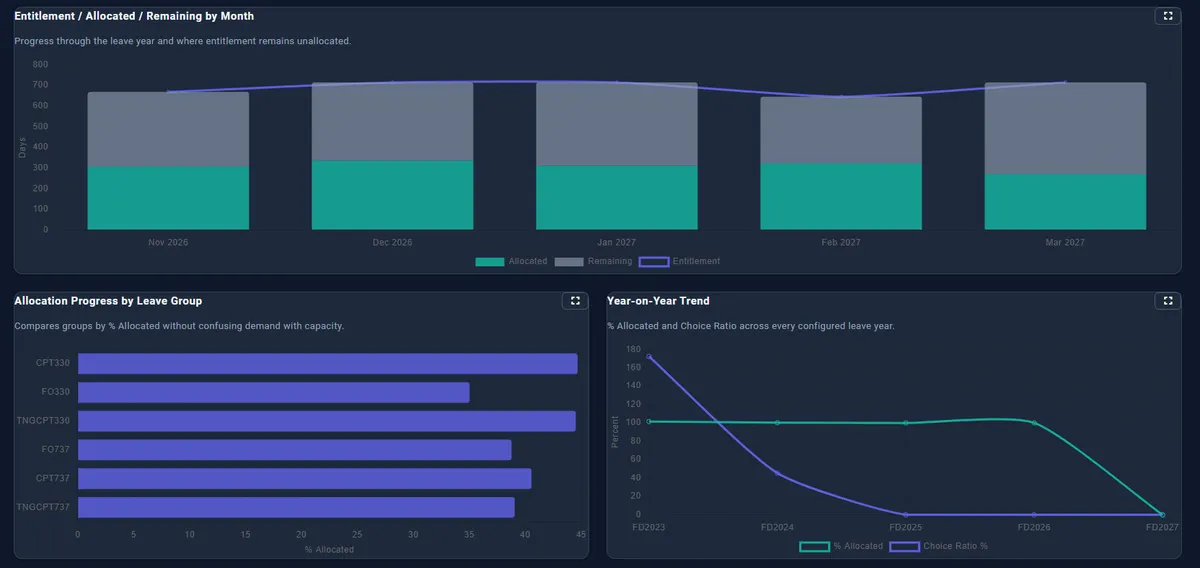The height and width of the screenshot is (568, 1200).
Task: Toggle the Allocated legend series
Action: pos(511,261)
